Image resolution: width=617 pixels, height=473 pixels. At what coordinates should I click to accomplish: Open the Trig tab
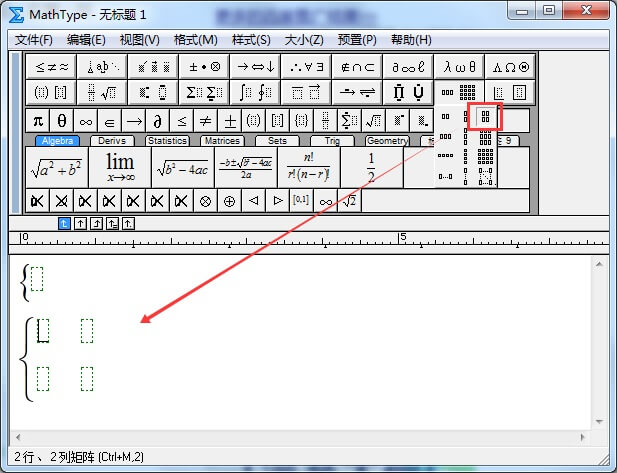[x=331, y=141]
